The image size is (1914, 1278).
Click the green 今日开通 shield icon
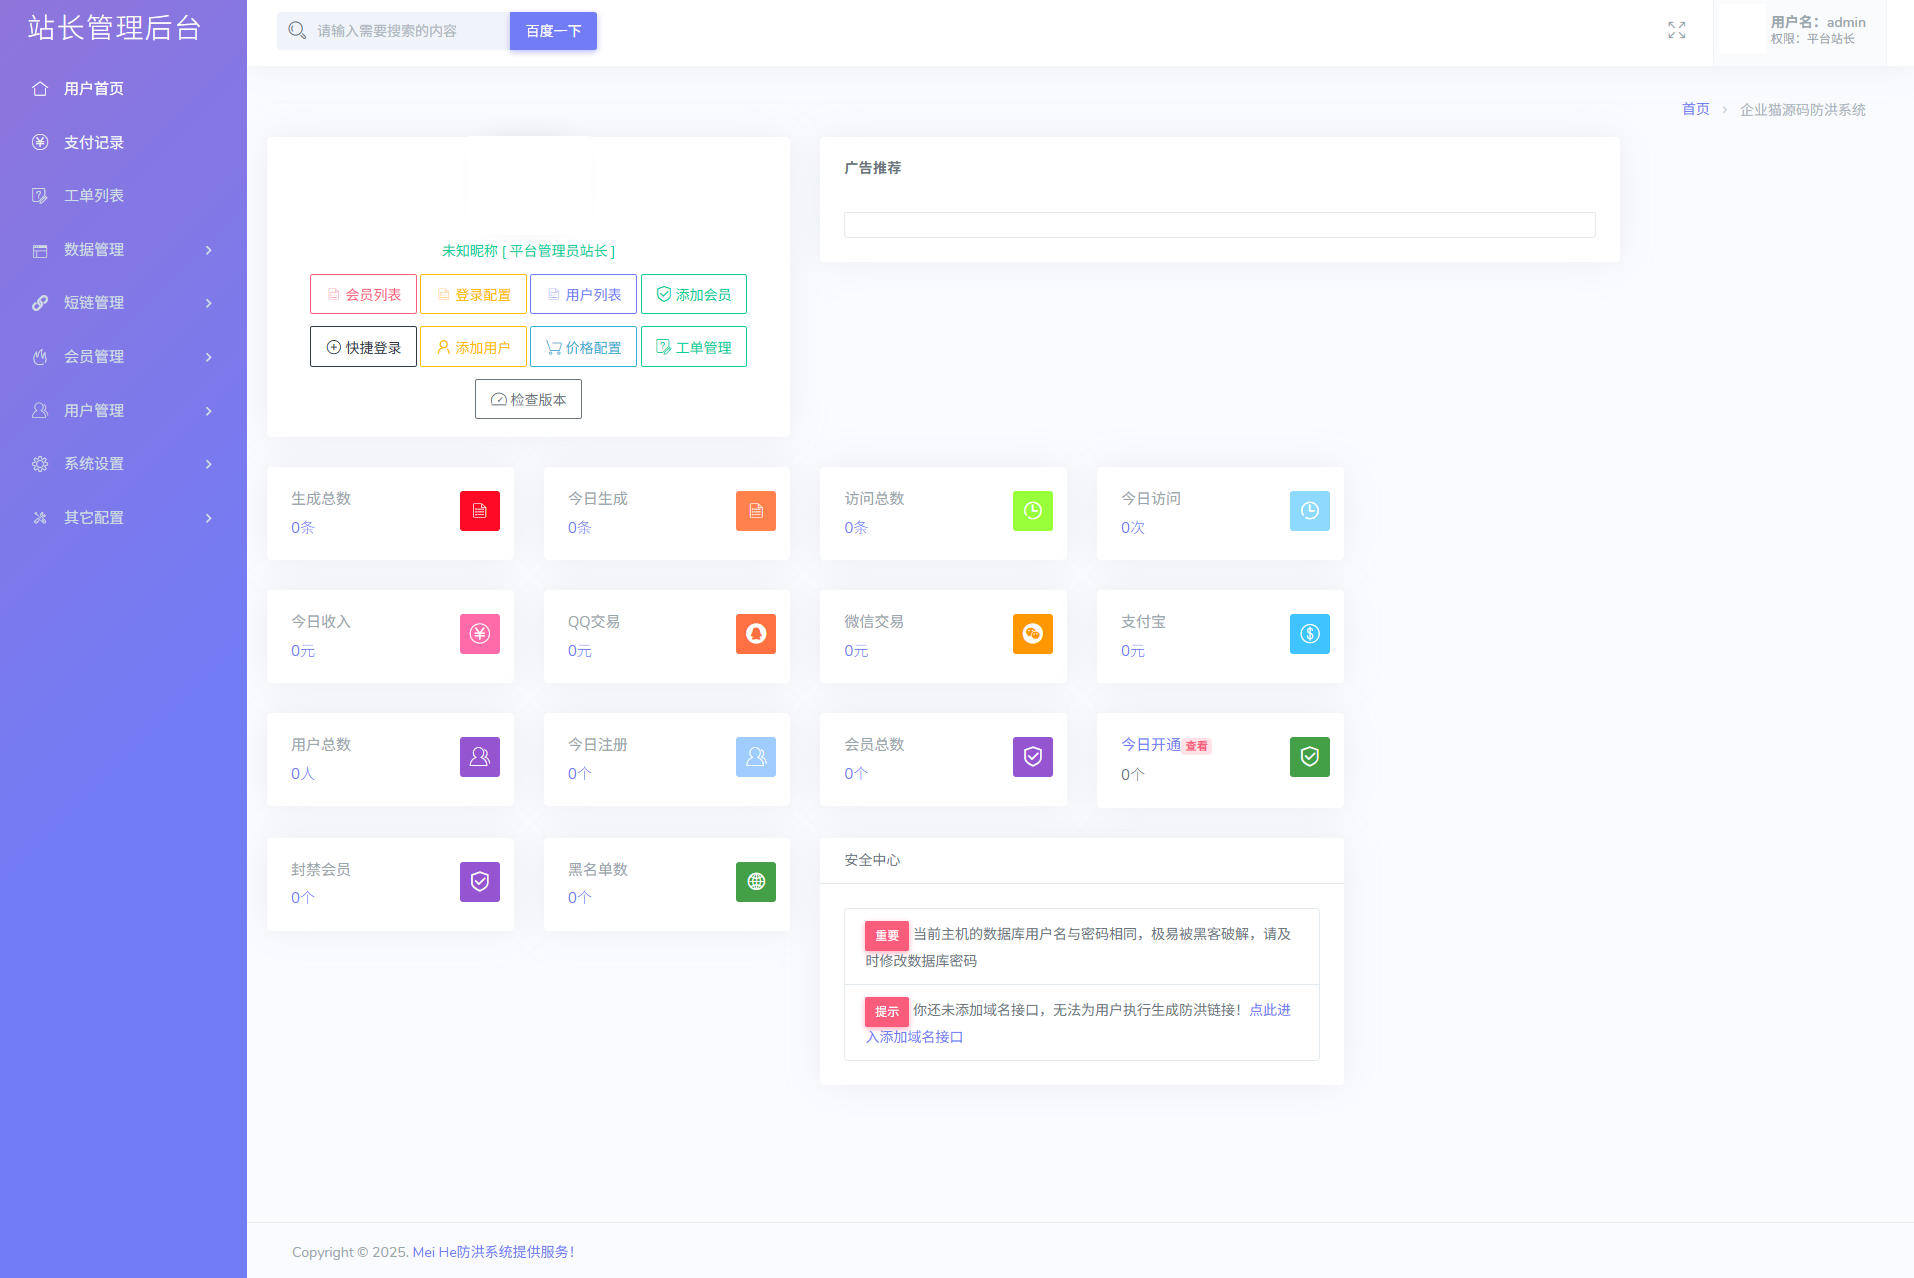1310,757
